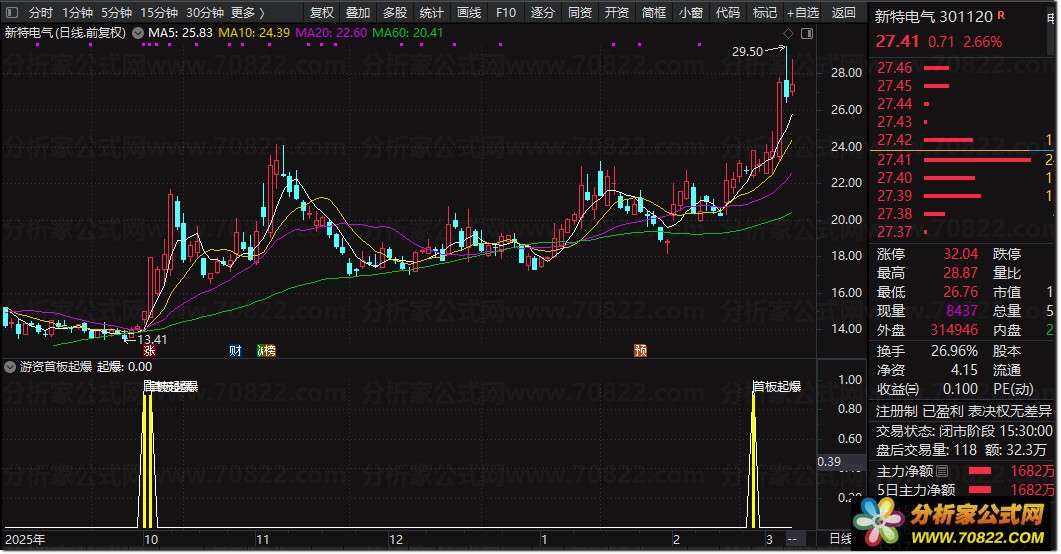Add stock via +自选 button

pyautogui.click(x=802, y=13)
